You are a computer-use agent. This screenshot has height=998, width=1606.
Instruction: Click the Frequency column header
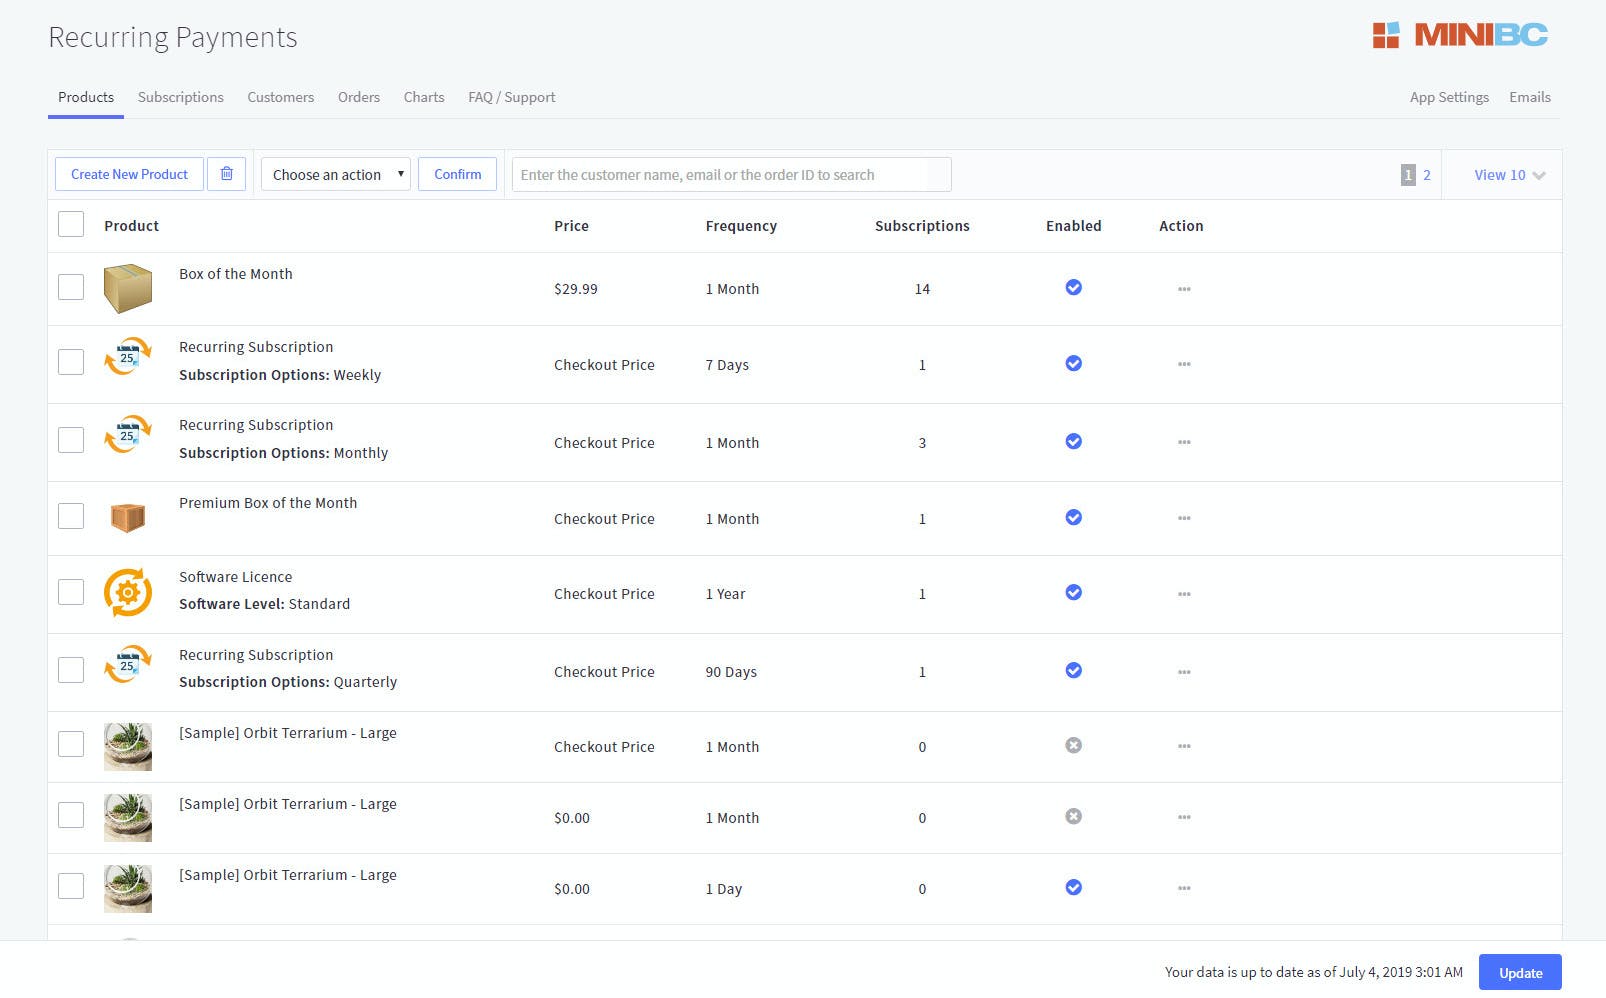(x=741, y=226)
